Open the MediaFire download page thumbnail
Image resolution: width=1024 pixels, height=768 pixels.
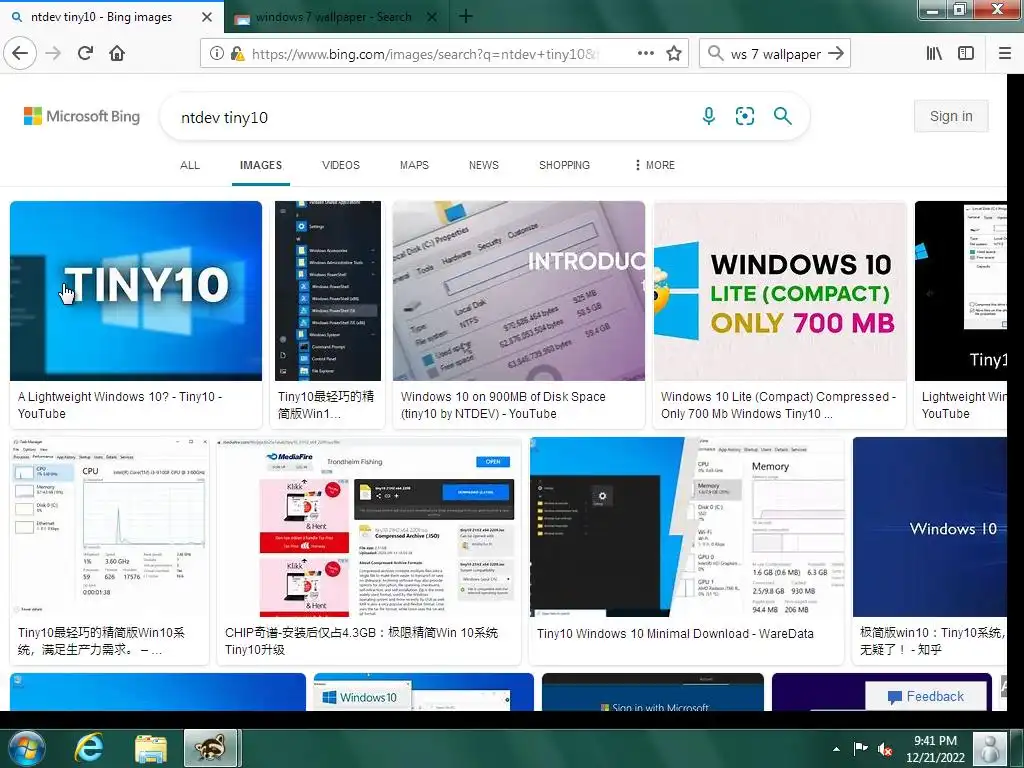coord(369,527)
